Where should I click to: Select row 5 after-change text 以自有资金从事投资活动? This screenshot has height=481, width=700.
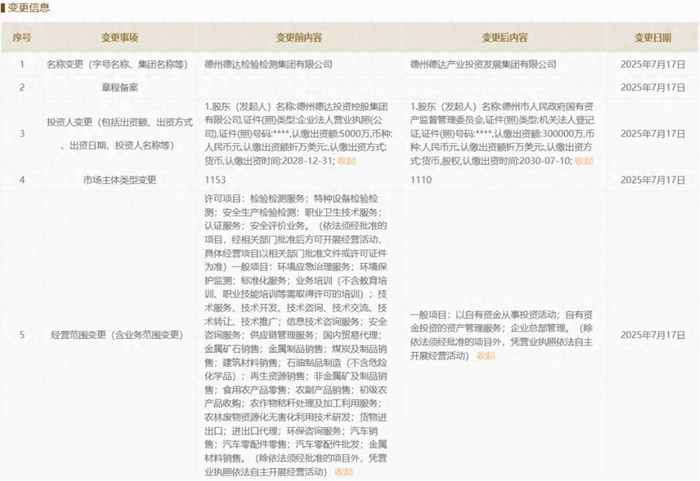pos(506,314)
